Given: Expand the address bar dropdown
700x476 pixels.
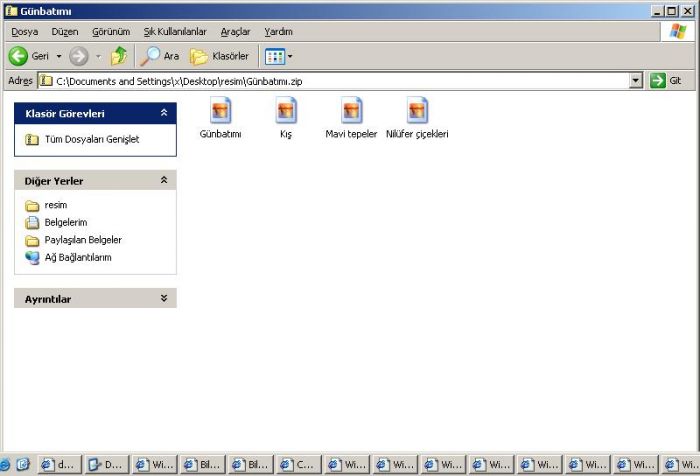Looking at the screenshot, I should pos(636,80).
